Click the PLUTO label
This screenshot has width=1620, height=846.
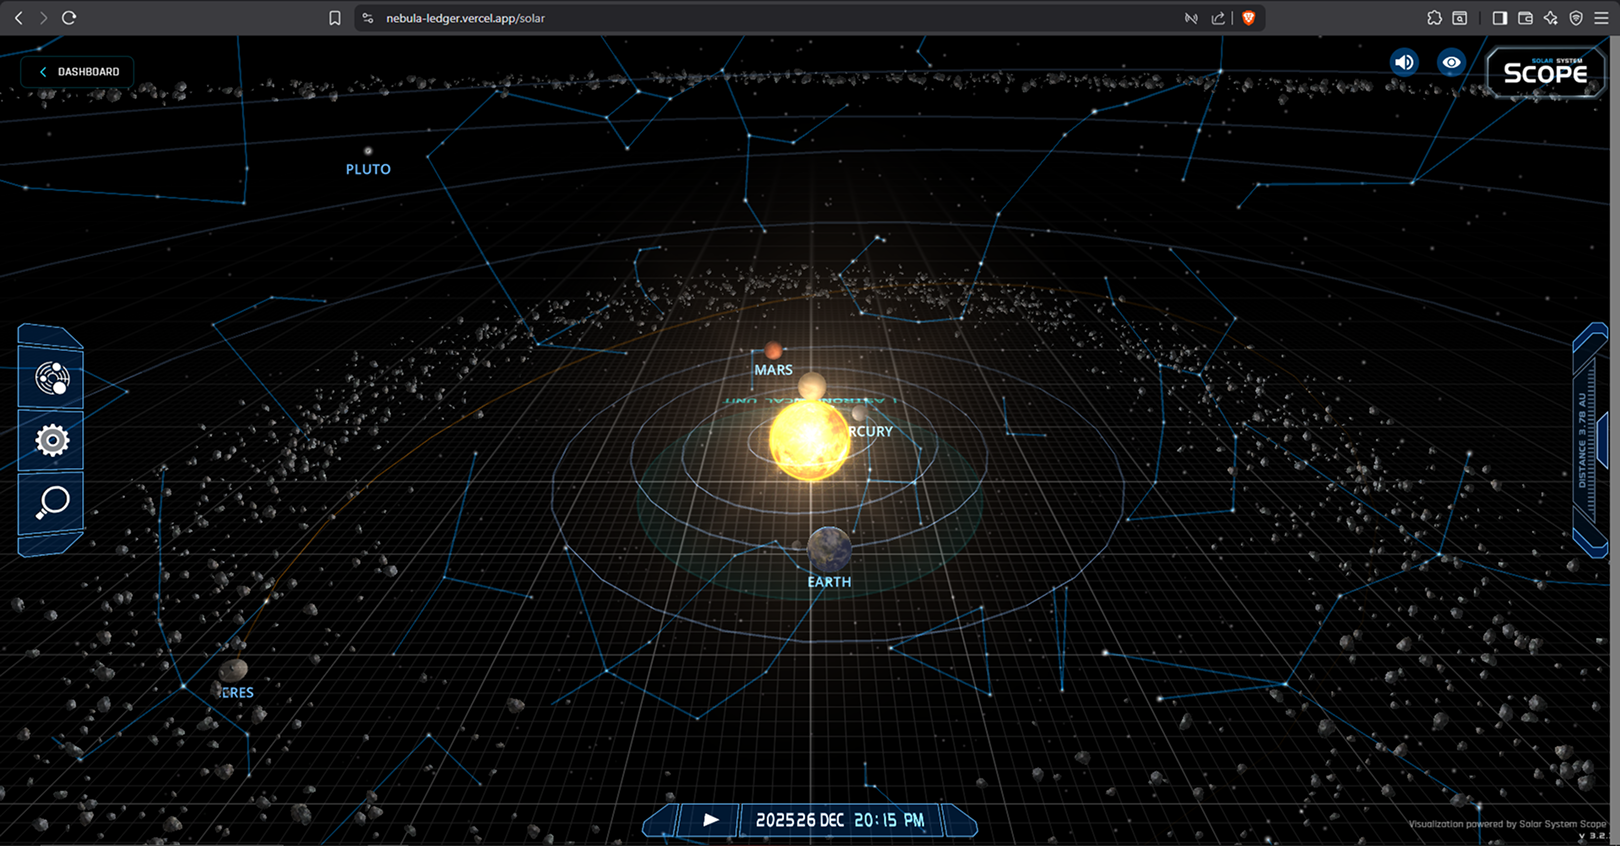(x=368, y=170)
